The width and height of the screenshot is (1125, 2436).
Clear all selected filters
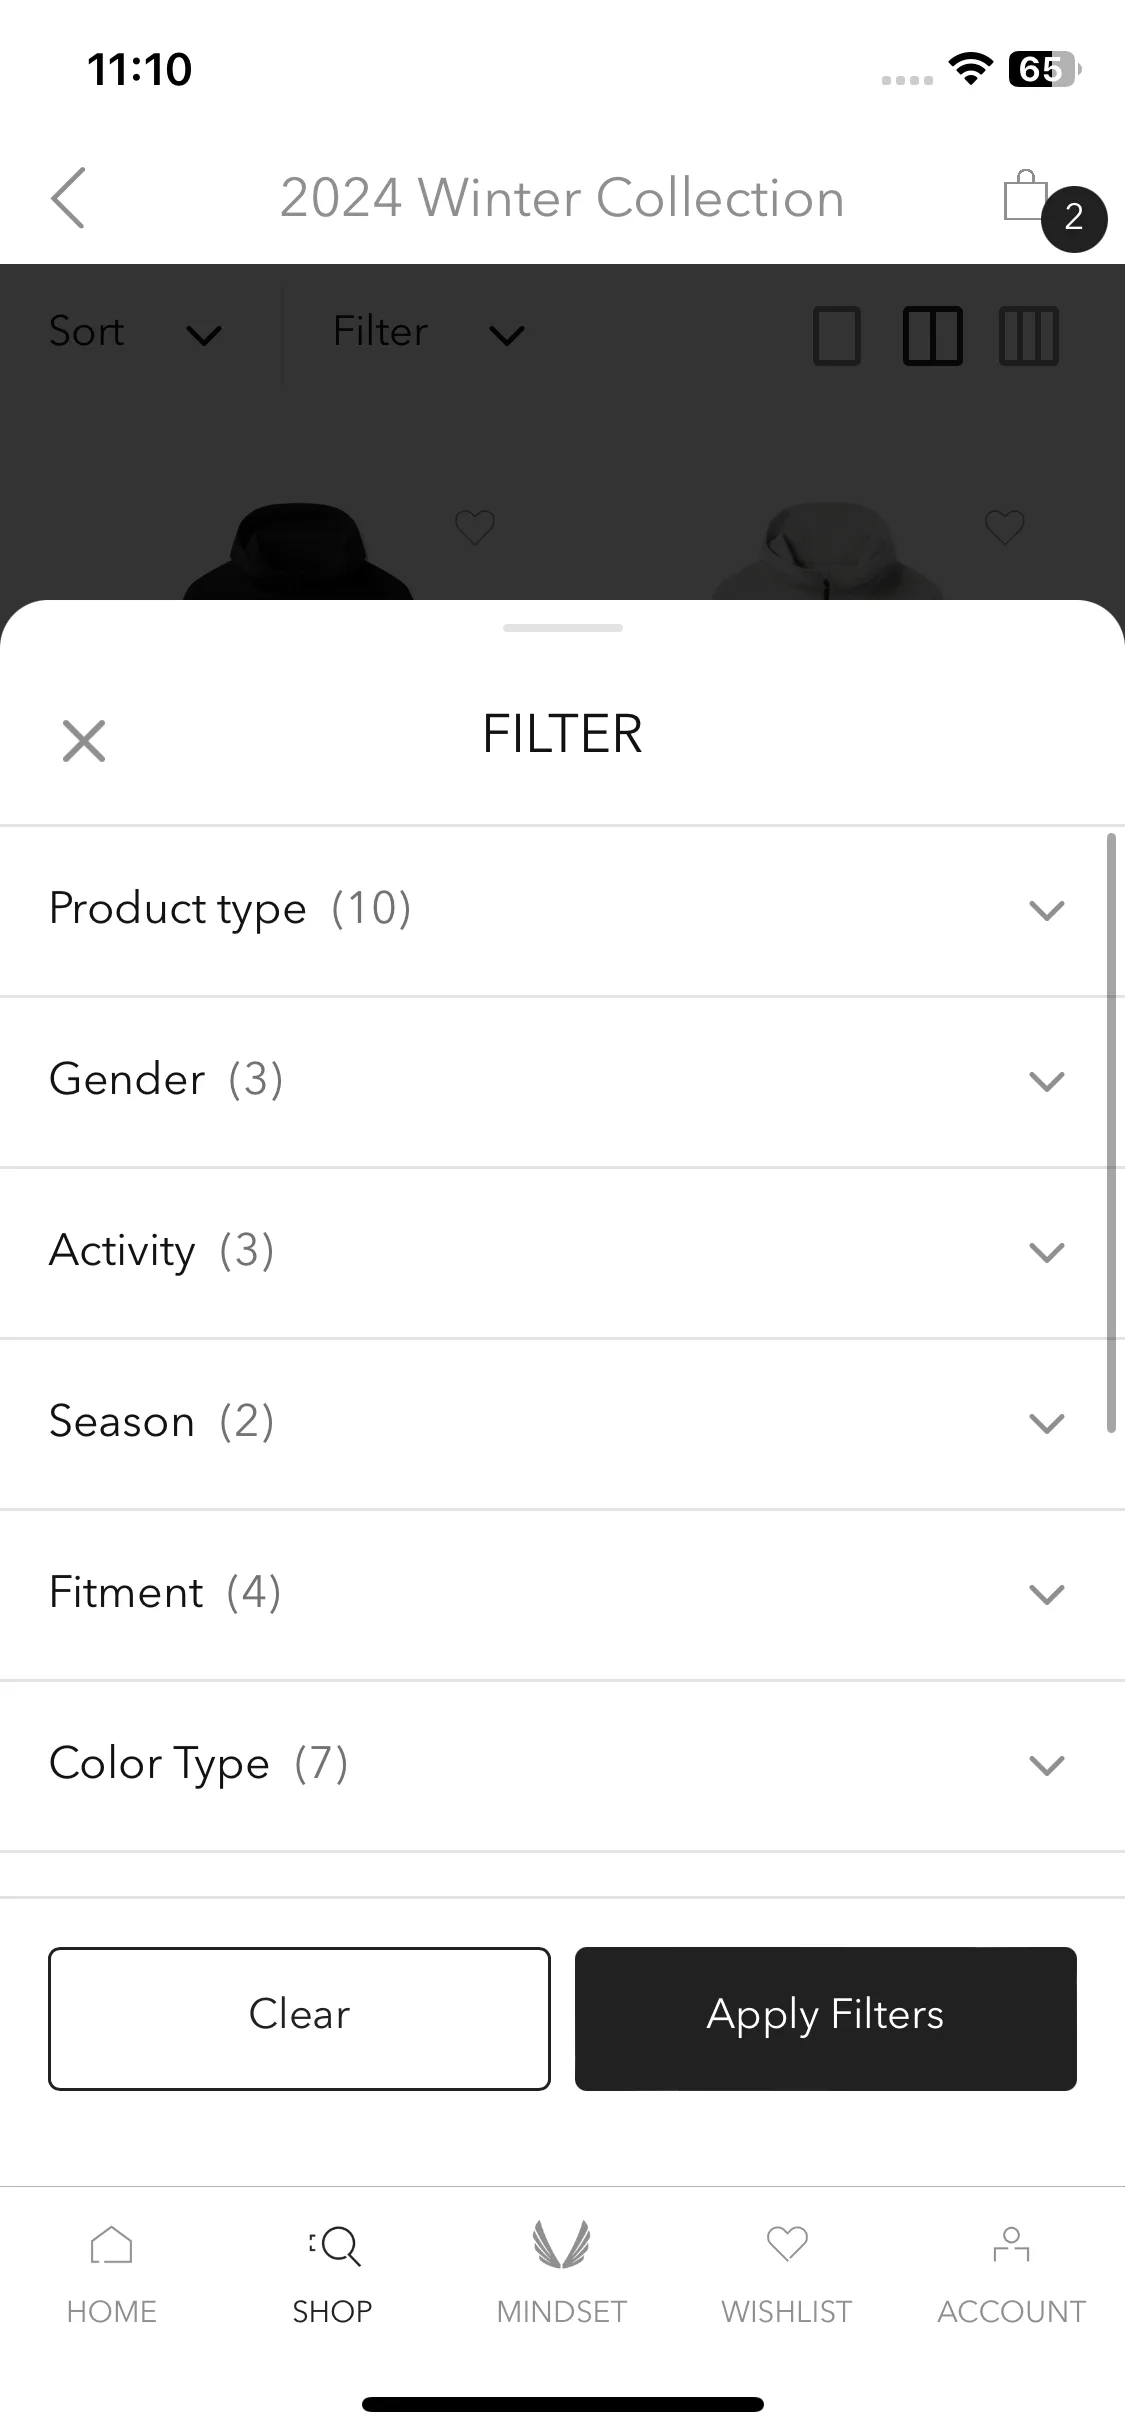click(x=299, y=2018)
